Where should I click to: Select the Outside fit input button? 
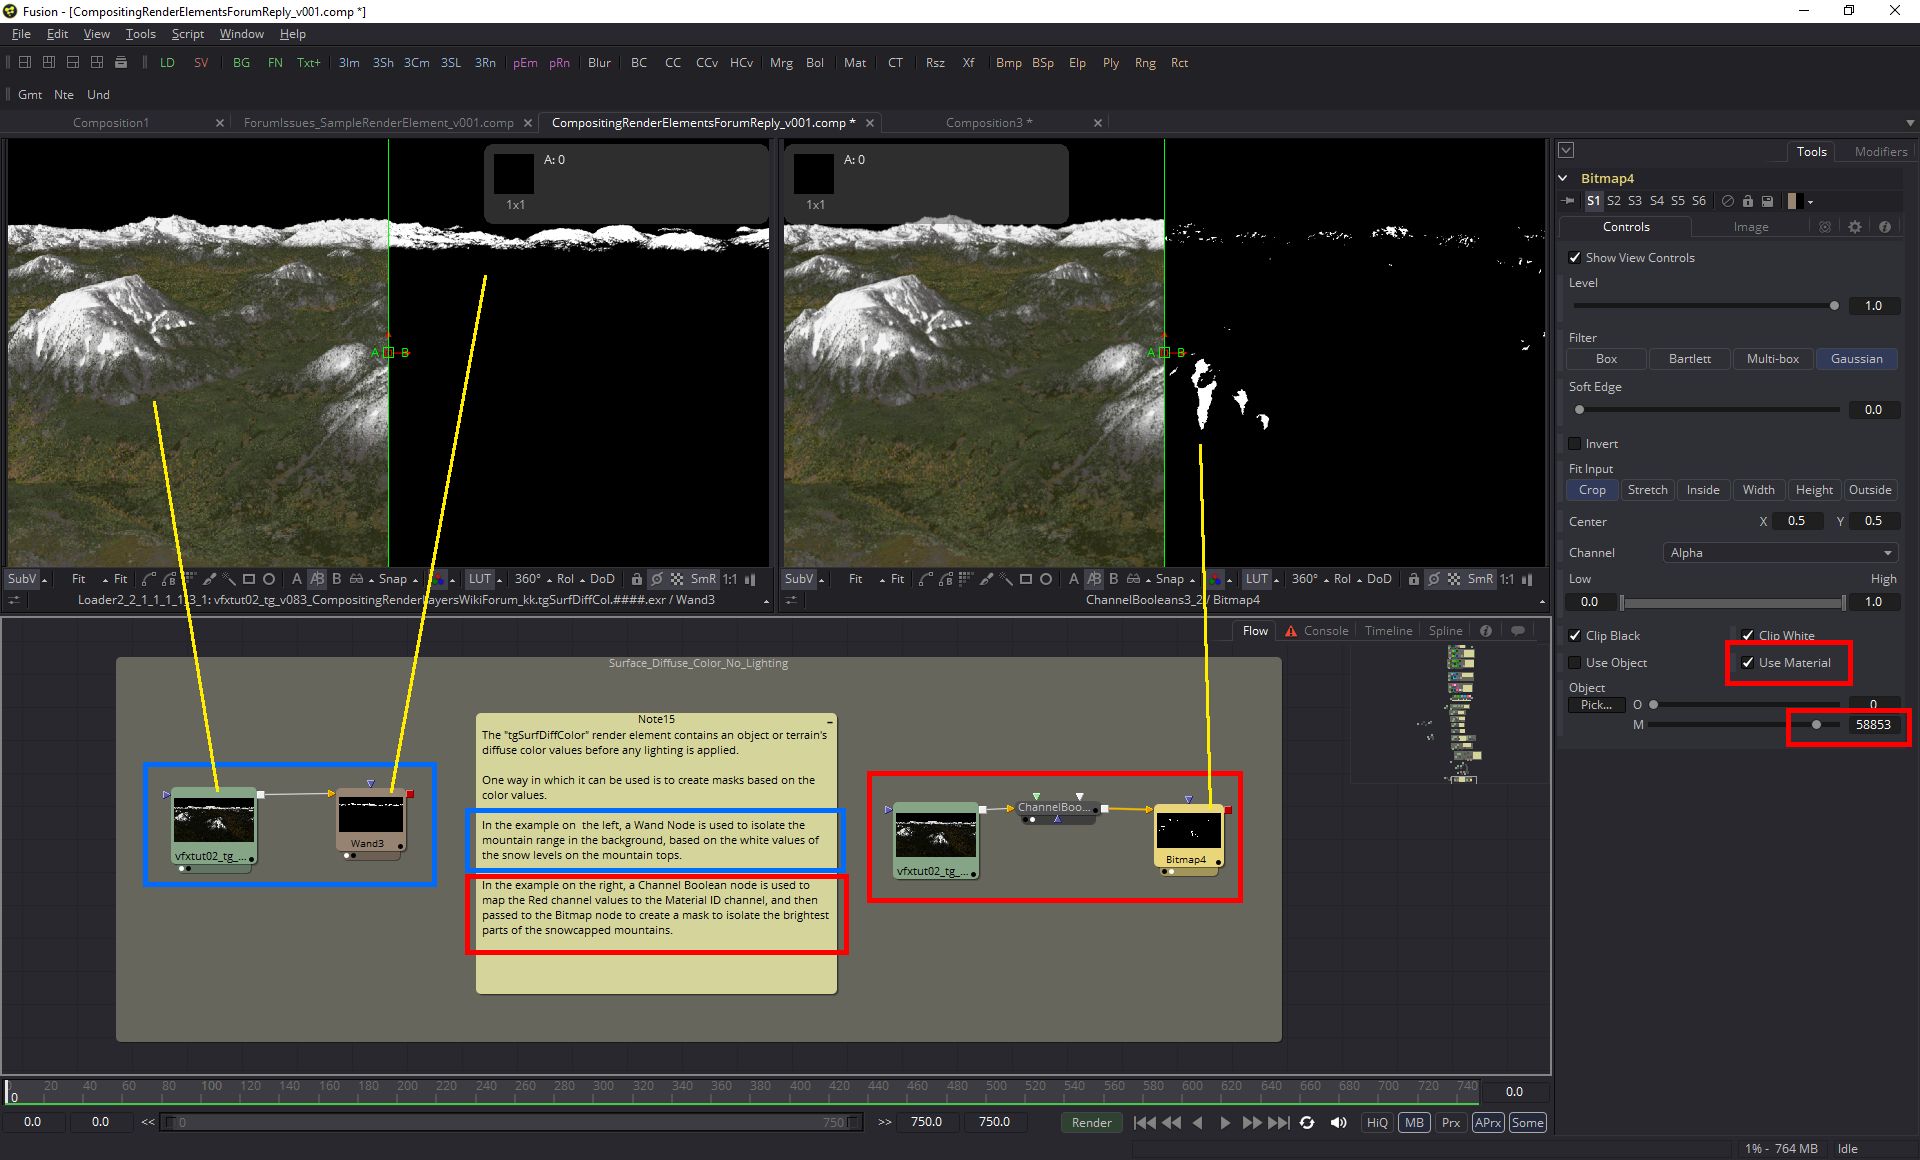click(x=1870, y=490)
